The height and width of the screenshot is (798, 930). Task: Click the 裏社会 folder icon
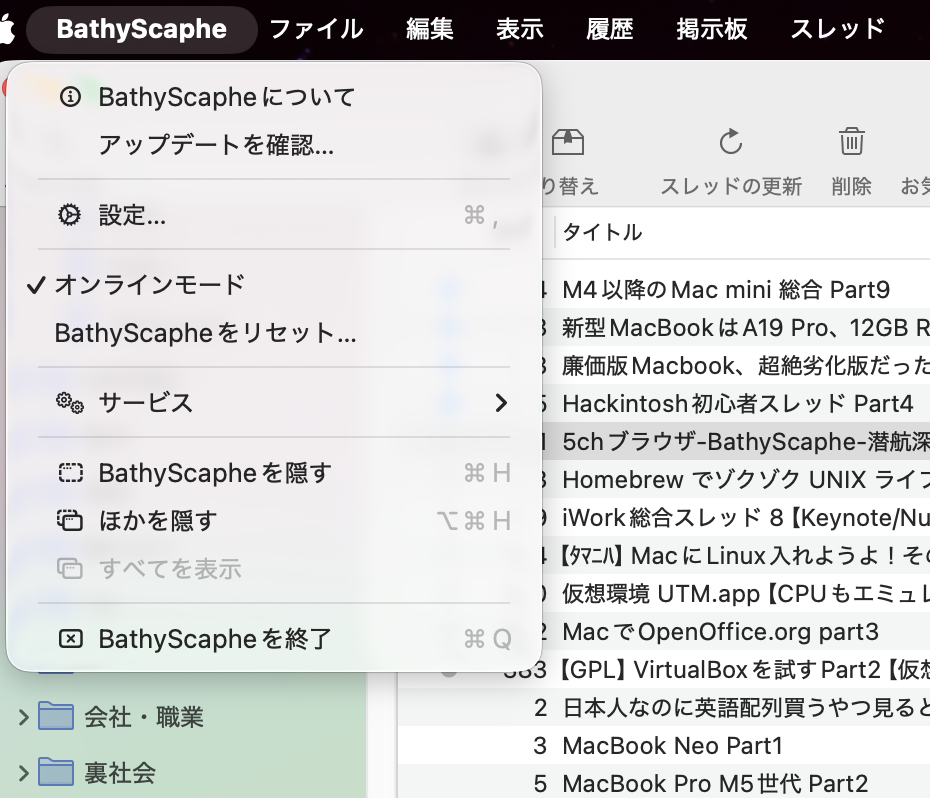point(56,772)
